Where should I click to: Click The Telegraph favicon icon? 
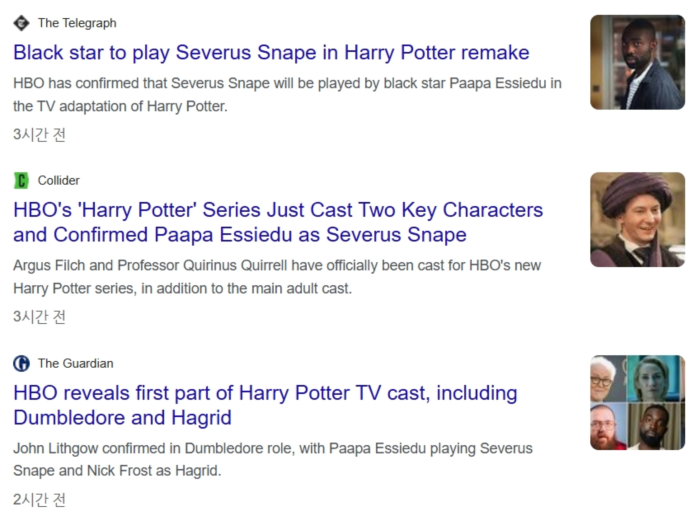[21, 23]
